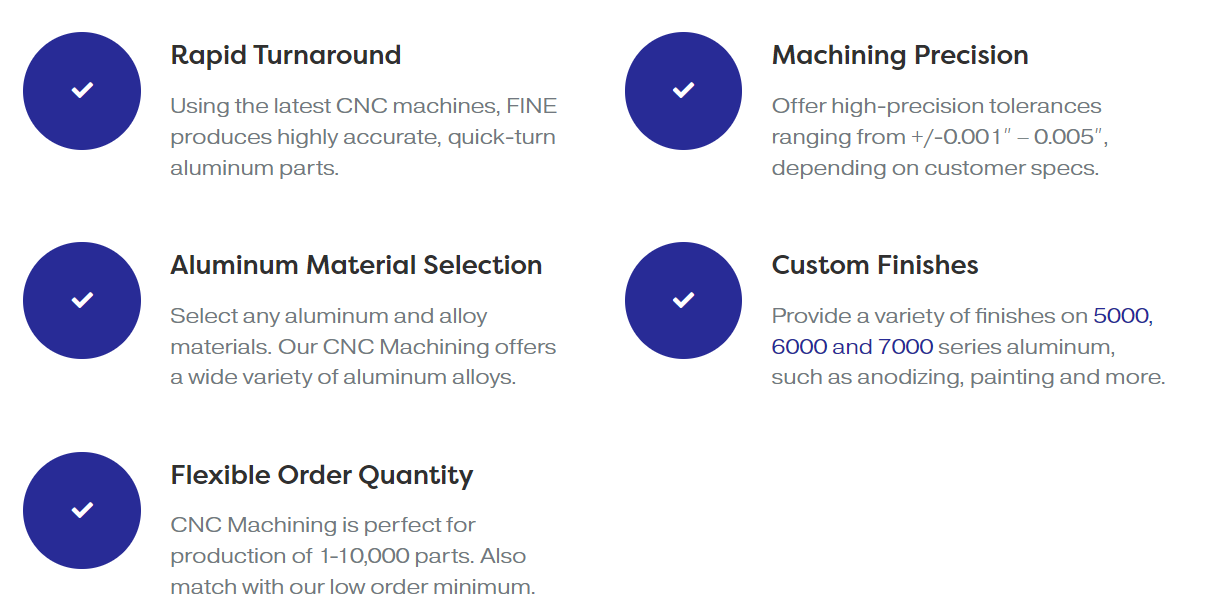Viewport: 1206px width, 615px height.
Task: Click "Select any aluminum and alloy" text line
Action: click(x=328, y=317)
